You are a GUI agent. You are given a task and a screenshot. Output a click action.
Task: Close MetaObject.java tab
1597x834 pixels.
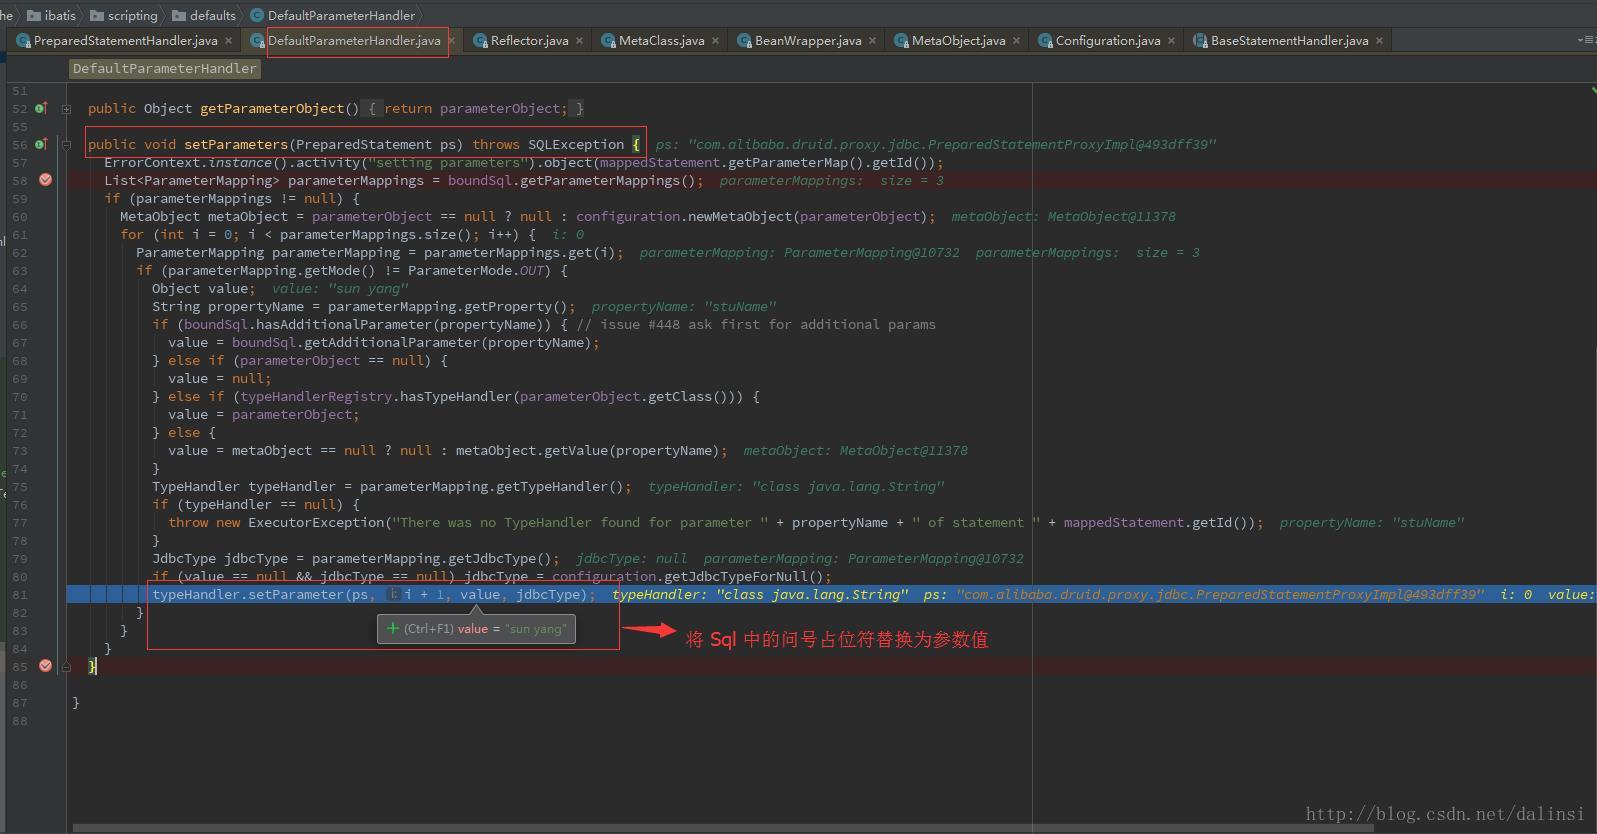pyautogui.click(x=1016, y=41)
